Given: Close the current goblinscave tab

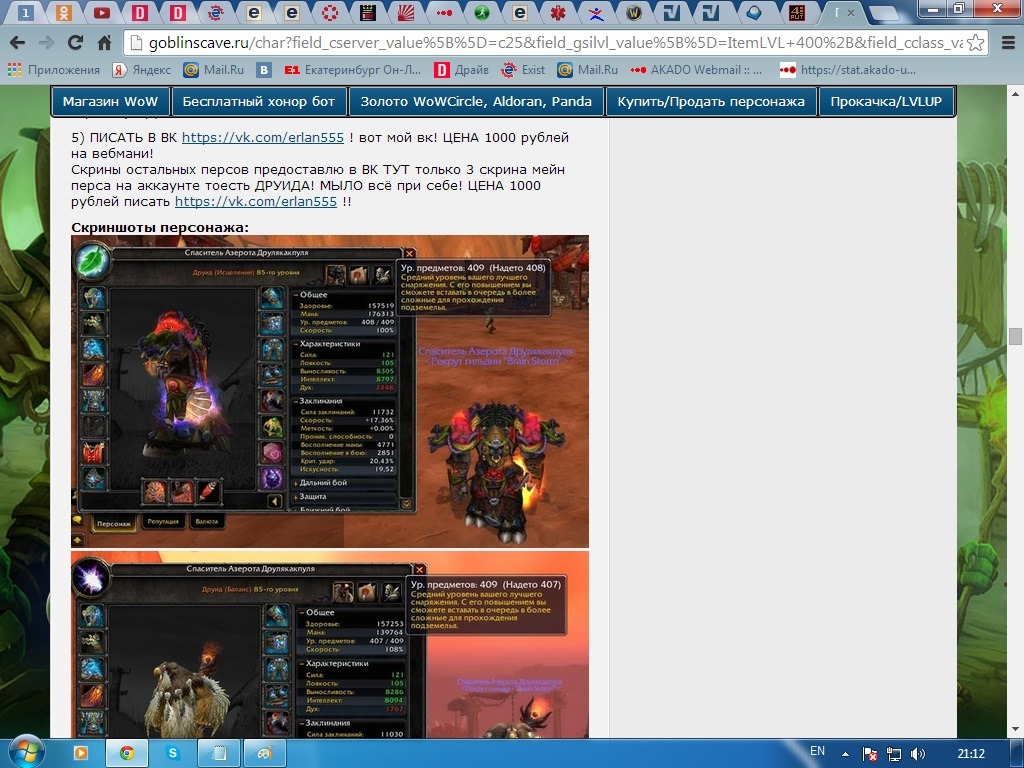Looking at the screenshot, I should pyautogui.click(x=851, y=12).
